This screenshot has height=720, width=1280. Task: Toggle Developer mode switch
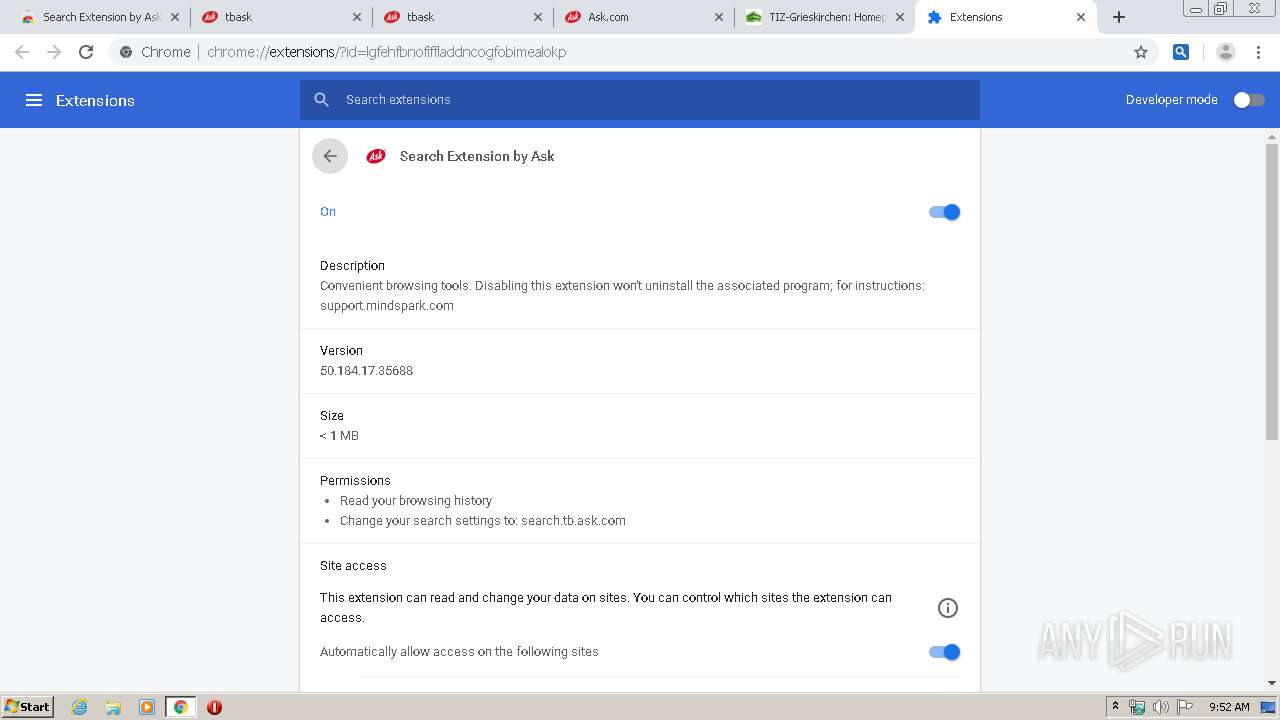[1249, 100]
